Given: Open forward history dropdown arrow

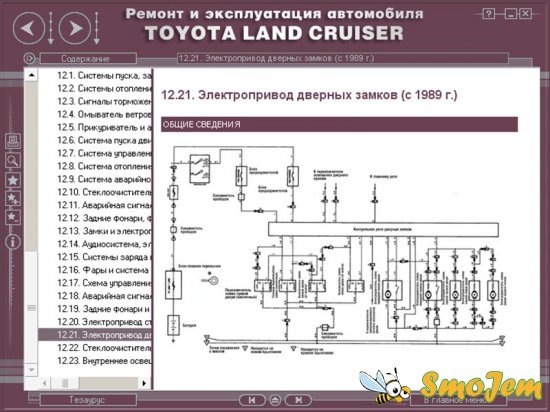Looking at the screenshot, I should [x=96, y=29].
